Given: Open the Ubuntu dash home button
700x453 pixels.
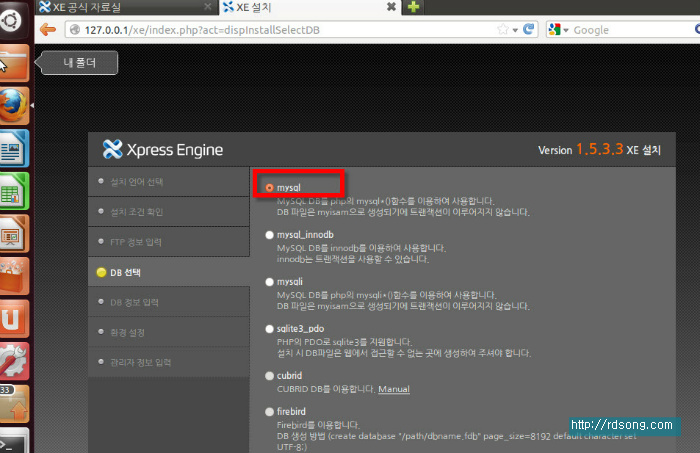Looking at the screenshot, I should point(11,21).
